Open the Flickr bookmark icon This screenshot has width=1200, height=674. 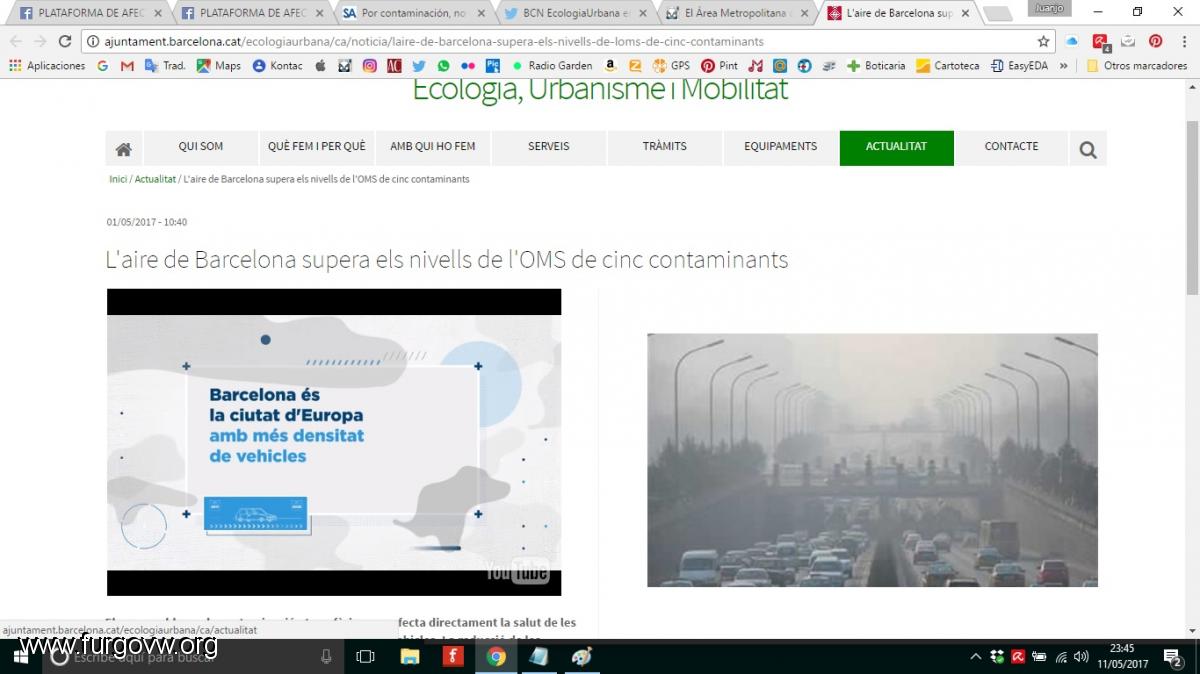click(468, 66)
